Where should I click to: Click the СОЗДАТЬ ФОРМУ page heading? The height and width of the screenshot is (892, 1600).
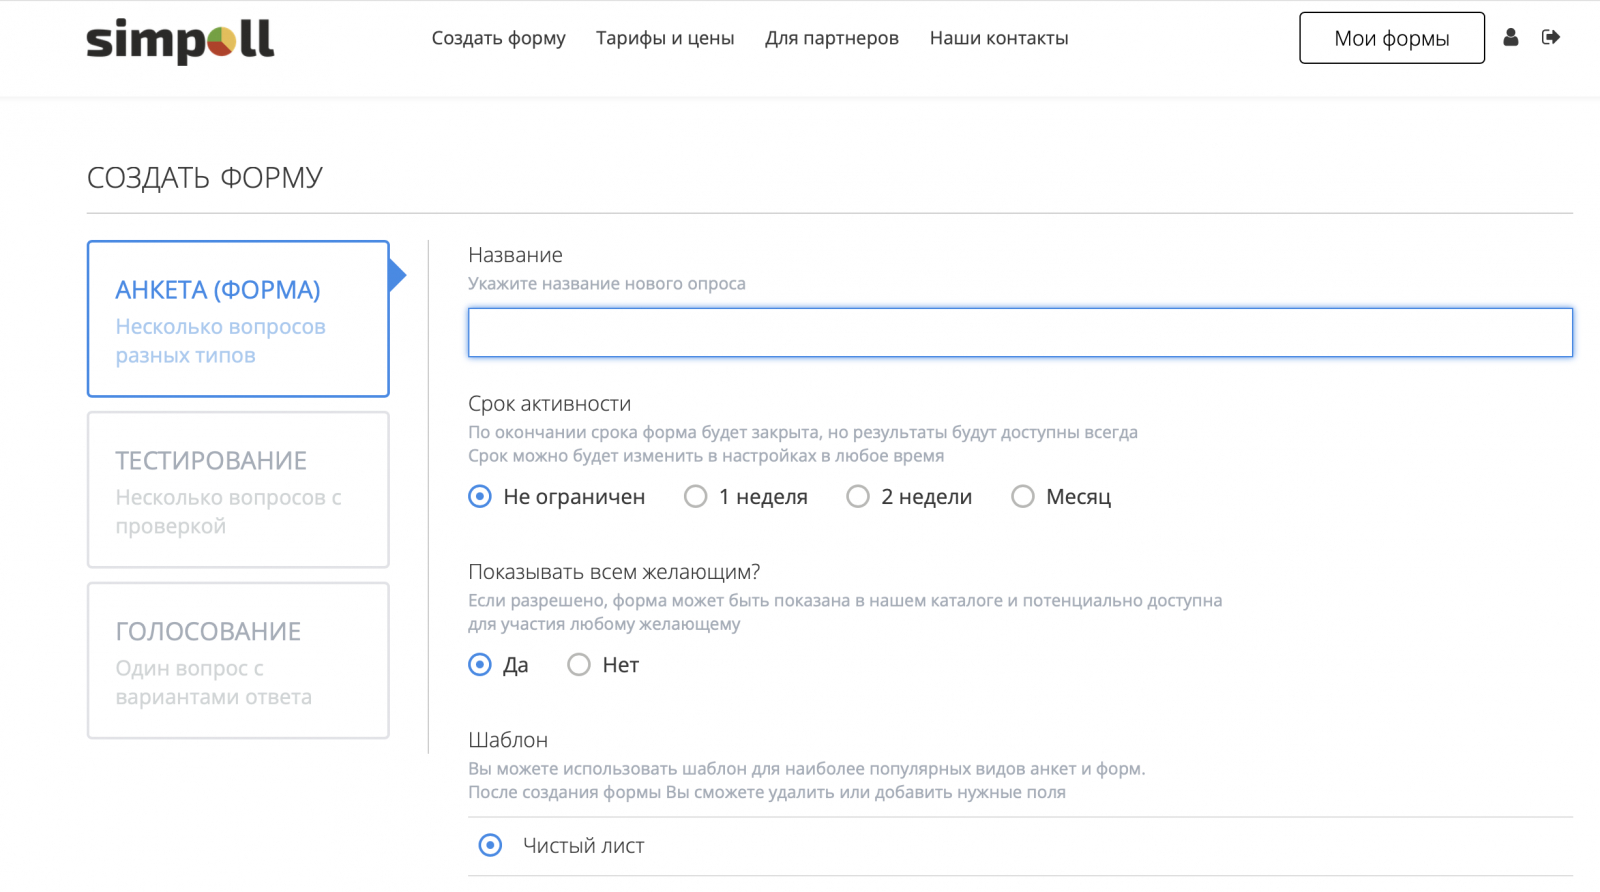(x=205, y=178)
